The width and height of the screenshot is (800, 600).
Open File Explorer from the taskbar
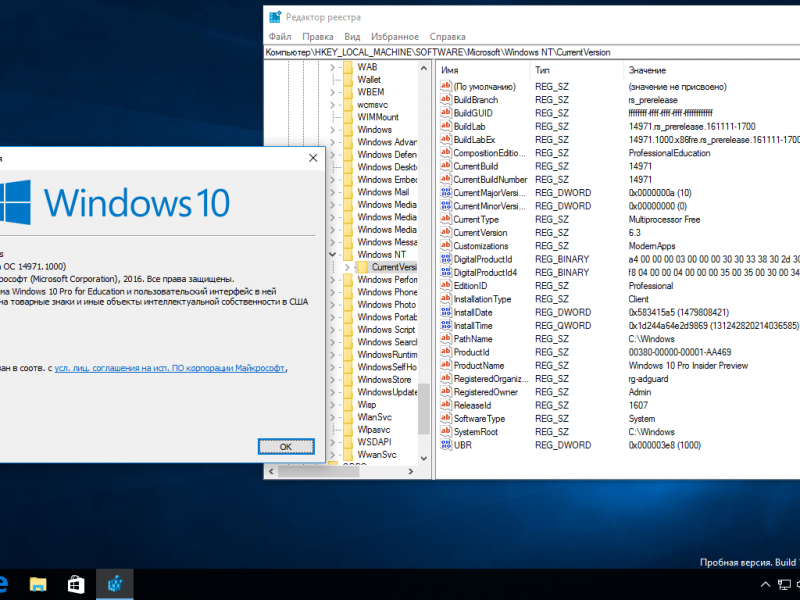[x=38, y=584]
